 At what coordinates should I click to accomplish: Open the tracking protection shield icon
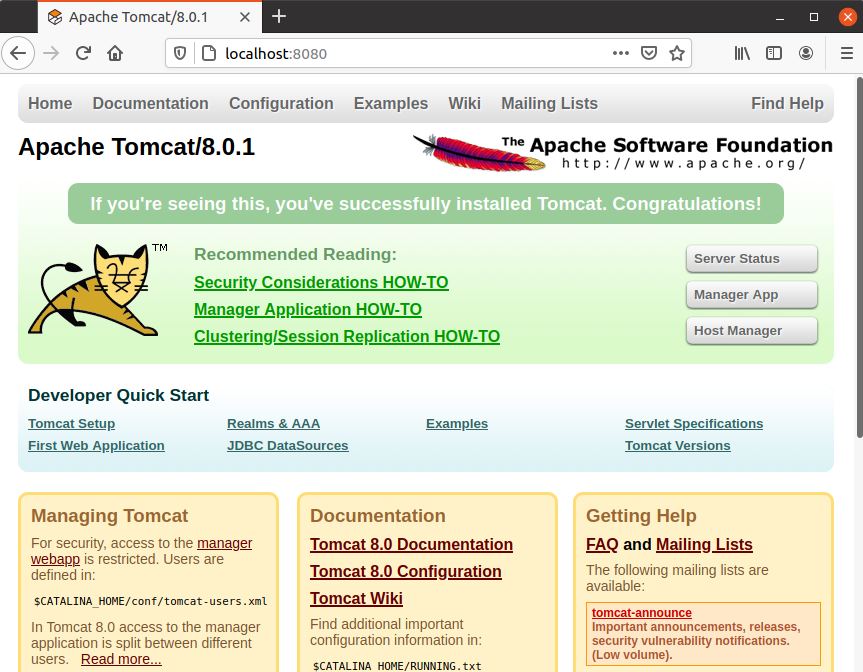pyautogui.click(x=180, y=53)
